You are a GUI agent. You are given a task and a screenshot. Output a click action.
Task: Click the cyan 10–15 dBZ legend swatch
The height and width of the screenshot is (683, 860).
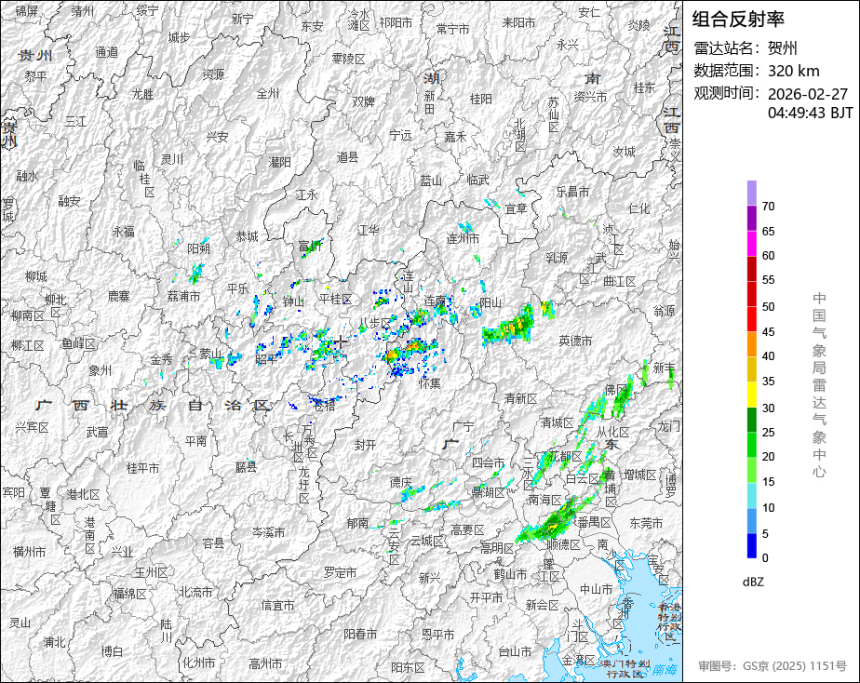pyautogui.click(x=751, y=495)
